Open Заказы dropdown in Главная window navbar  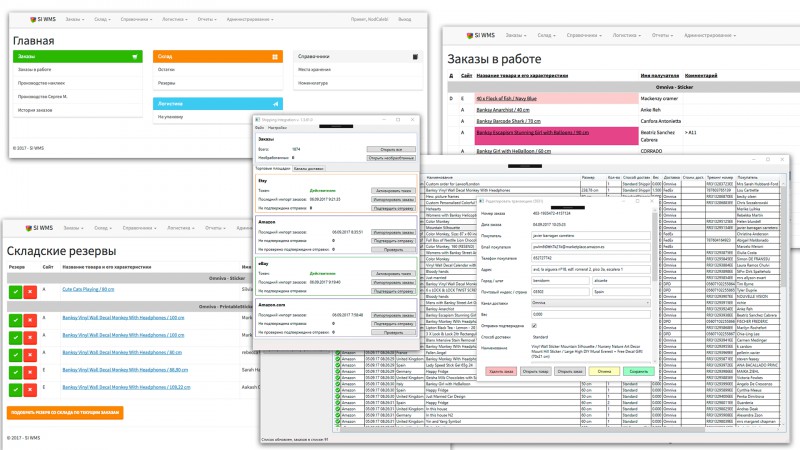pos(74,19)
